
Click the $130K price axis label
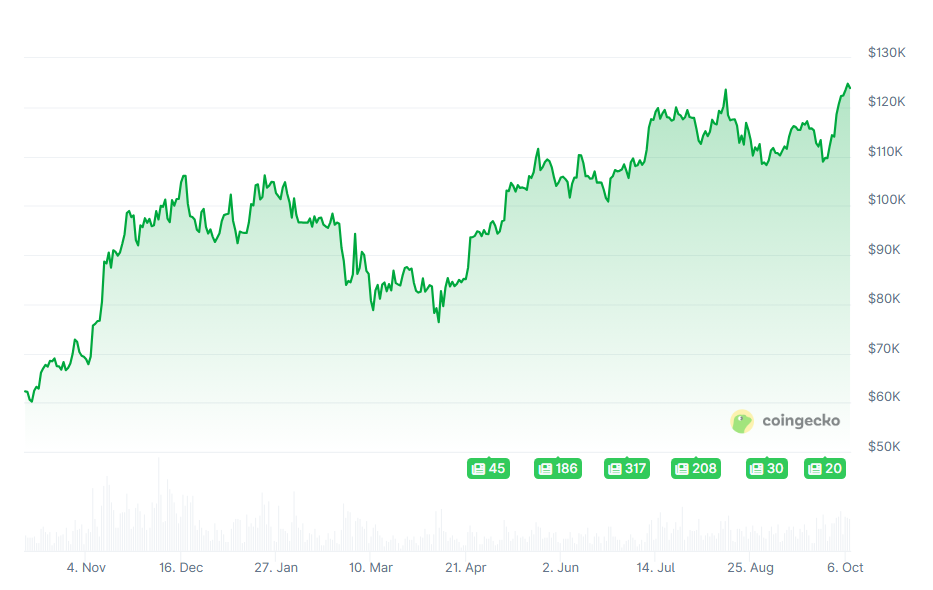tap(886, 52)
